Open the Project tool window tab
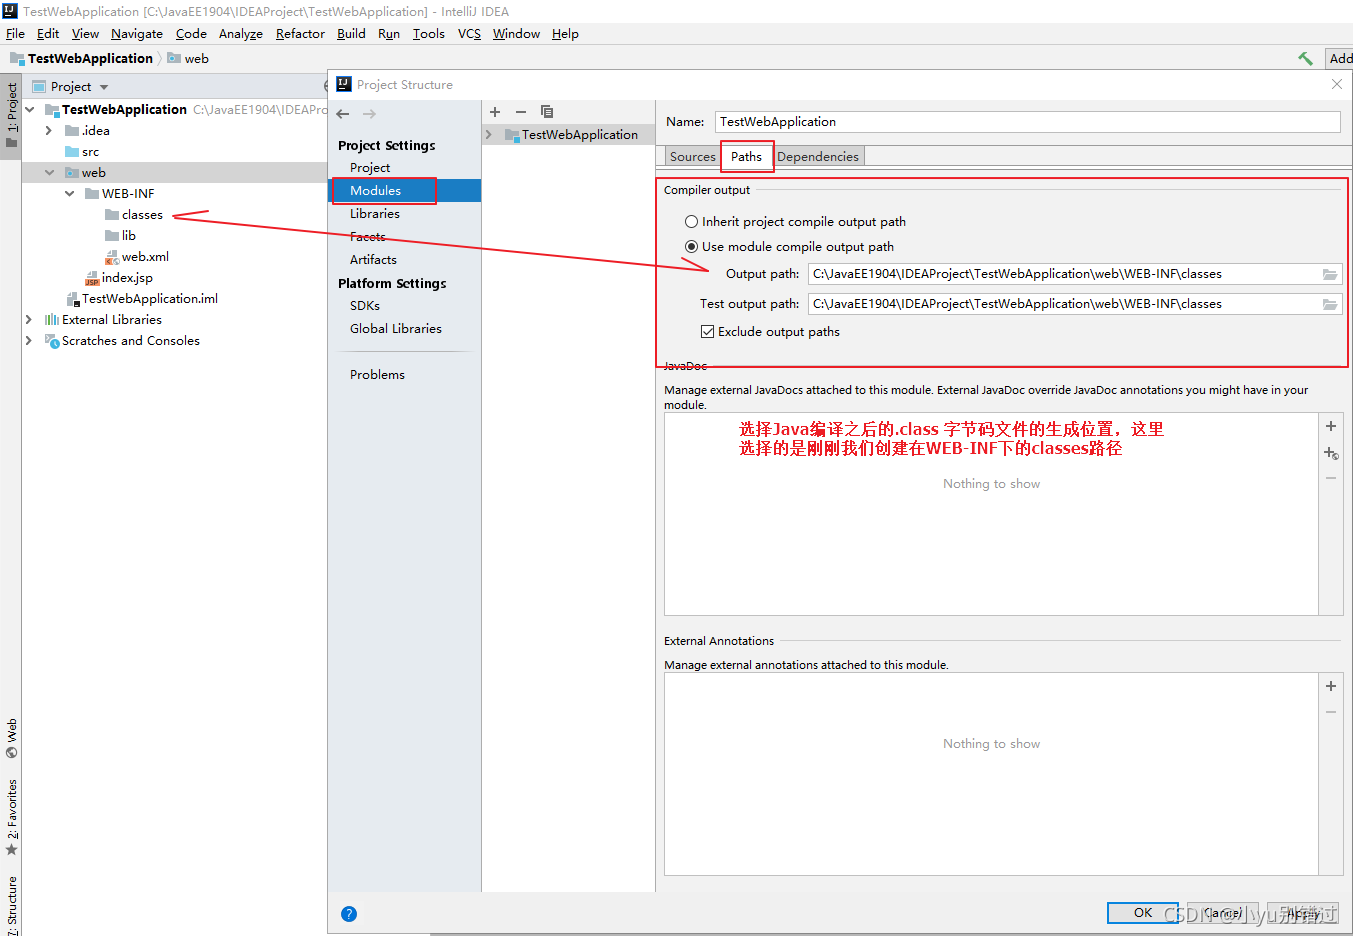 point(11,115)
